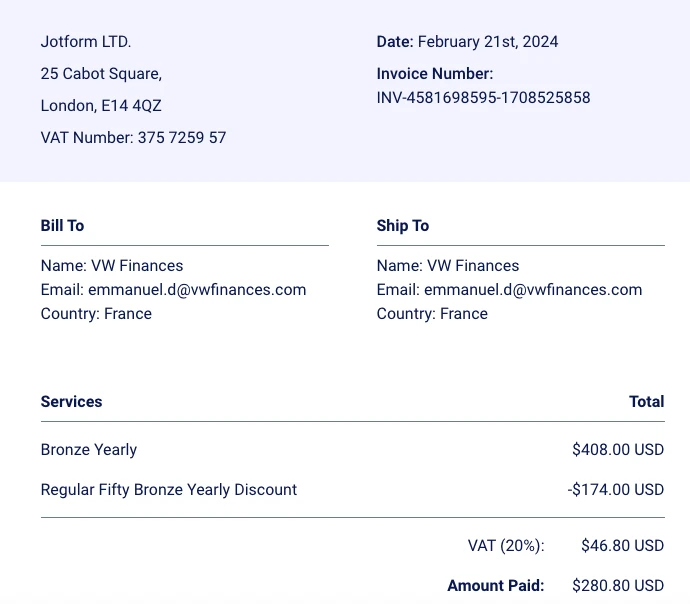690x604 pixels.
Task: Select the Bronze Yearly service row
Action: click(x=89, y=450)
